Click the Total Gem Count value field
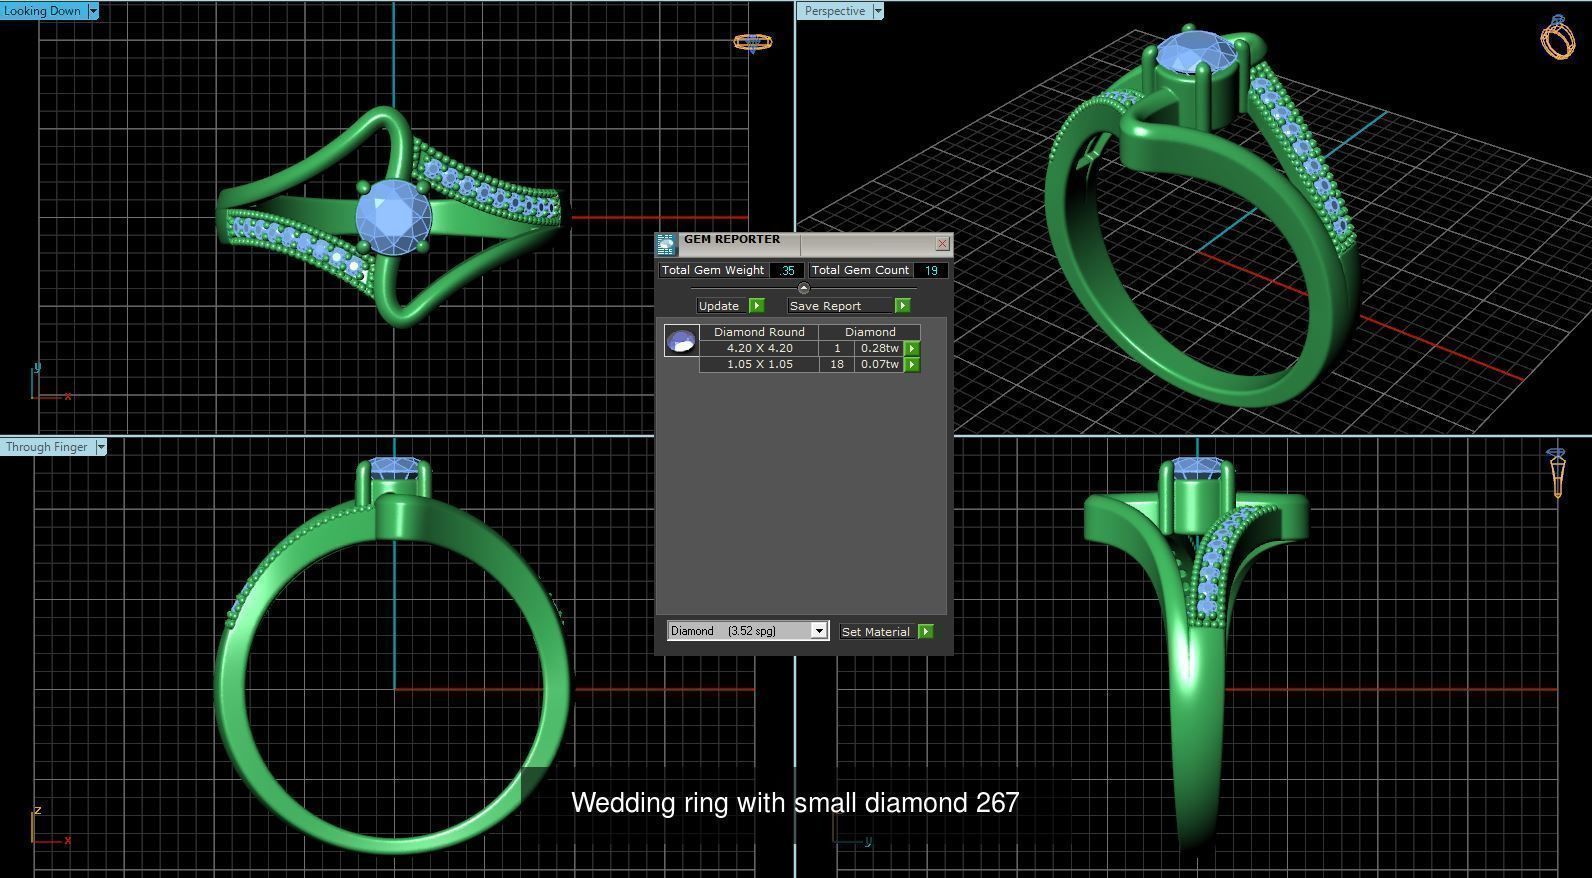Image resolution: width=1592 pixels, height=878 pixels. pos(931,270)
